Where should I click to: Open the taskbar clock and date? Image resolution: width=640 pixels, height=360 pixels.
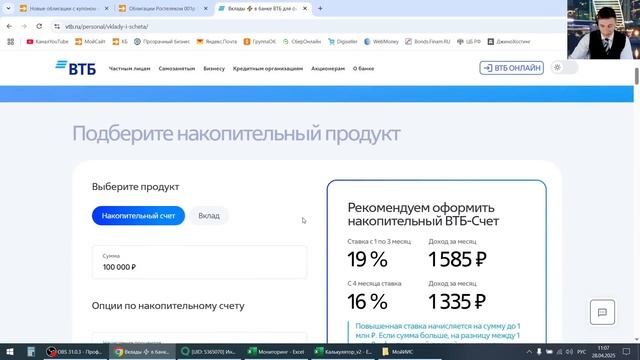(603, 352)
